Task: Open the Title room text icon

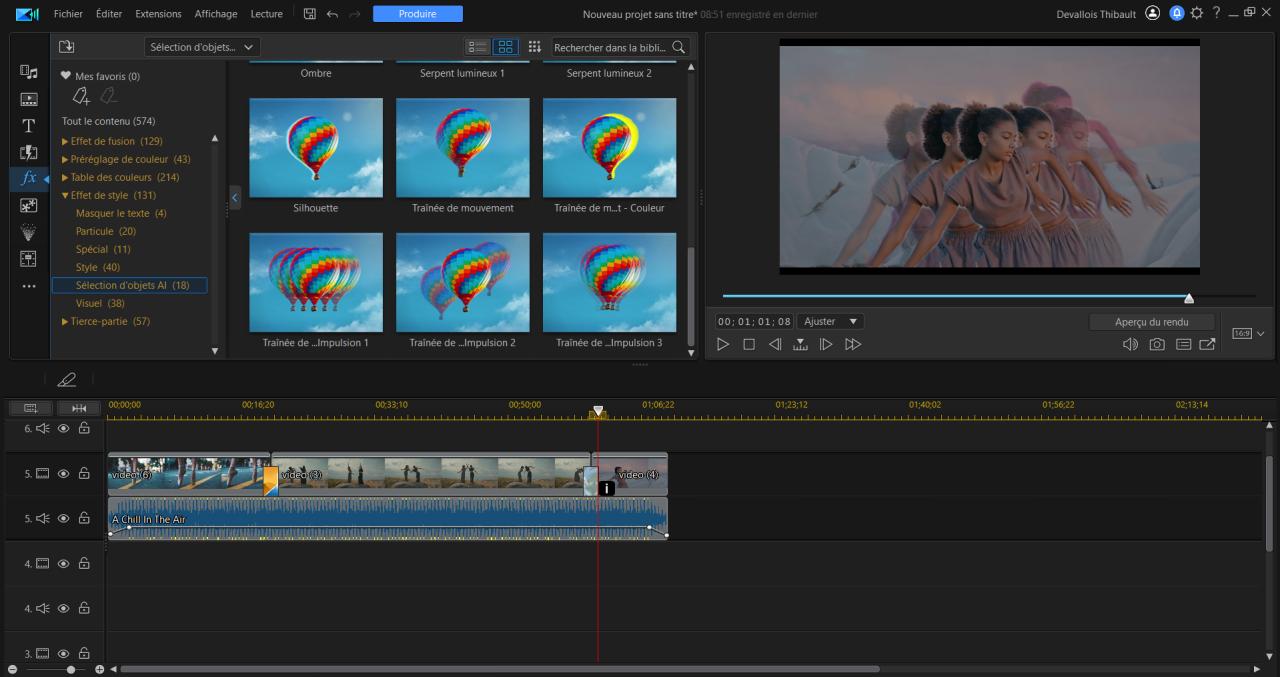Action: click(x=29, y=126)
